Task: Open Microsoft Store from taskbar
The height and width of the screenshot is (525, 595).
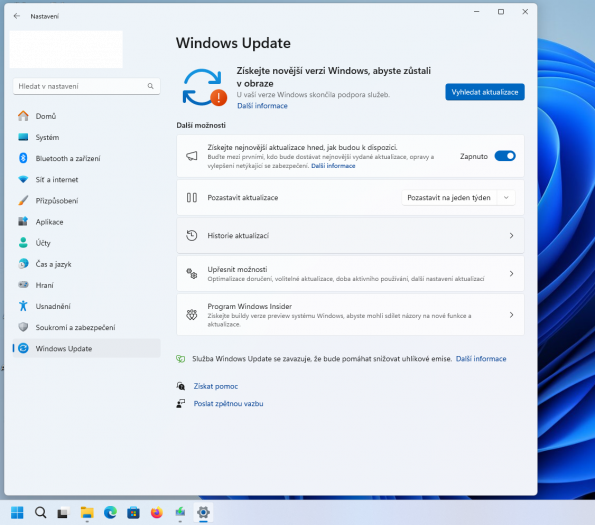Action: click(x=133, y=512)
